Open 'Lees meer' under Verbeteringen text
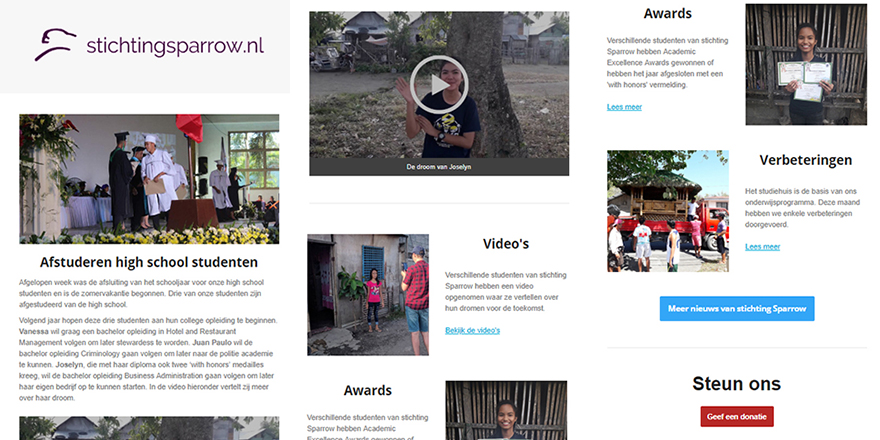The width and height of the screenshot is (880, 440). pyautogui.click(x=762, y=246)
